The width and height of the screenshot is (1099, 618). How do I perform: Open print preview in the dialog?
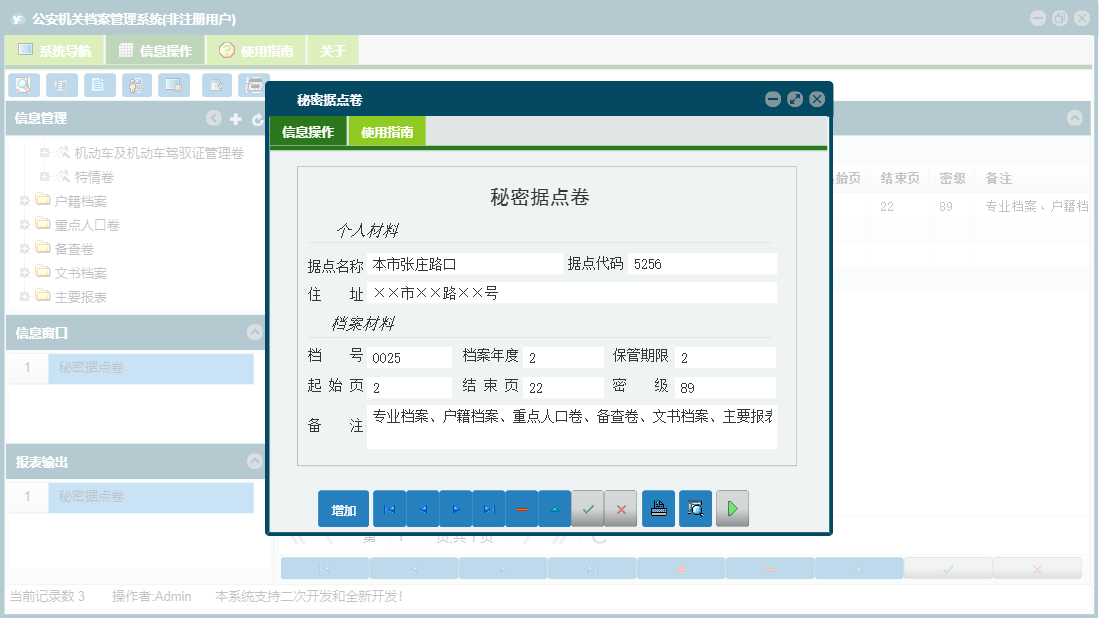pyautogui.click(x=695, y=508)
